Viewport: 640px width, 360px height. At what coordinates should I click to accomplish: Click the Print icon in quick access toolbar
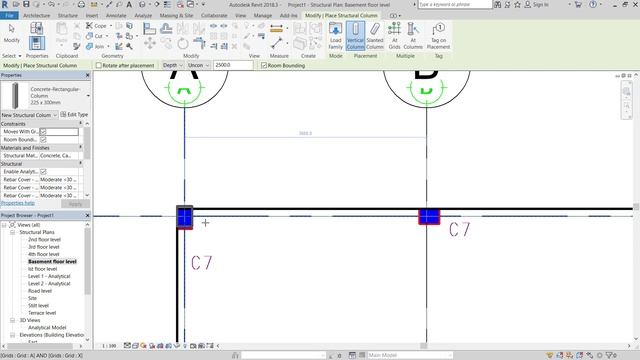81,4
